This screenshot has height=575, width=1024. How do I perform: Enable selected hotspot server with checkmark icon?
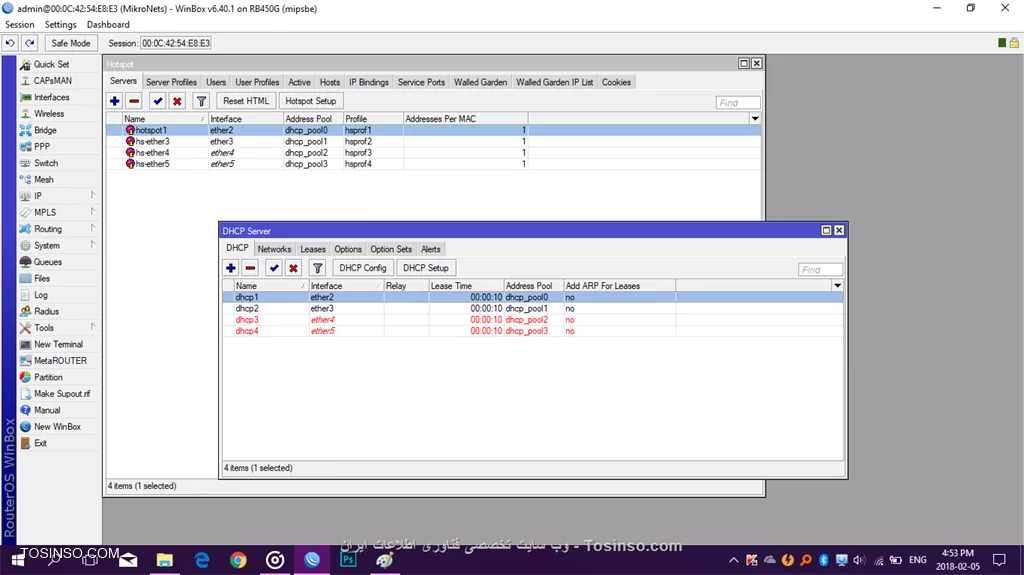coord(157,101)
